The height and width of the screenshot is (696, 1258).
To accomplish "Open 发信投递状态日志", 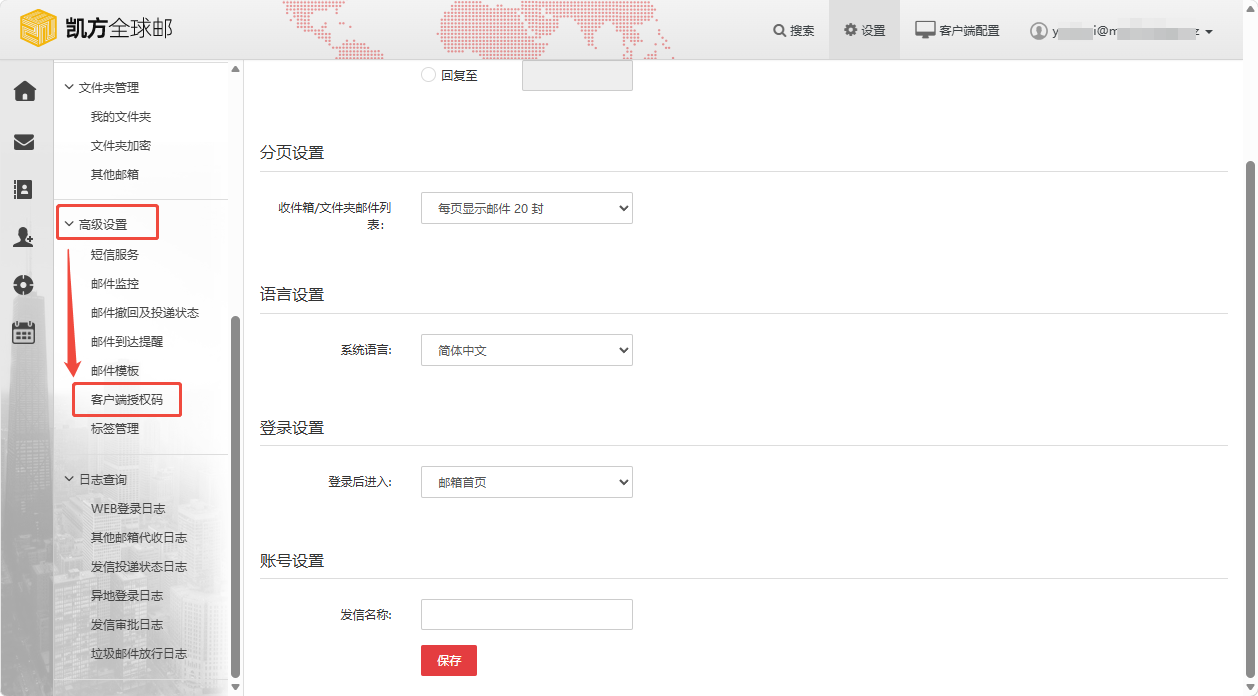I will tap(139, 567).
